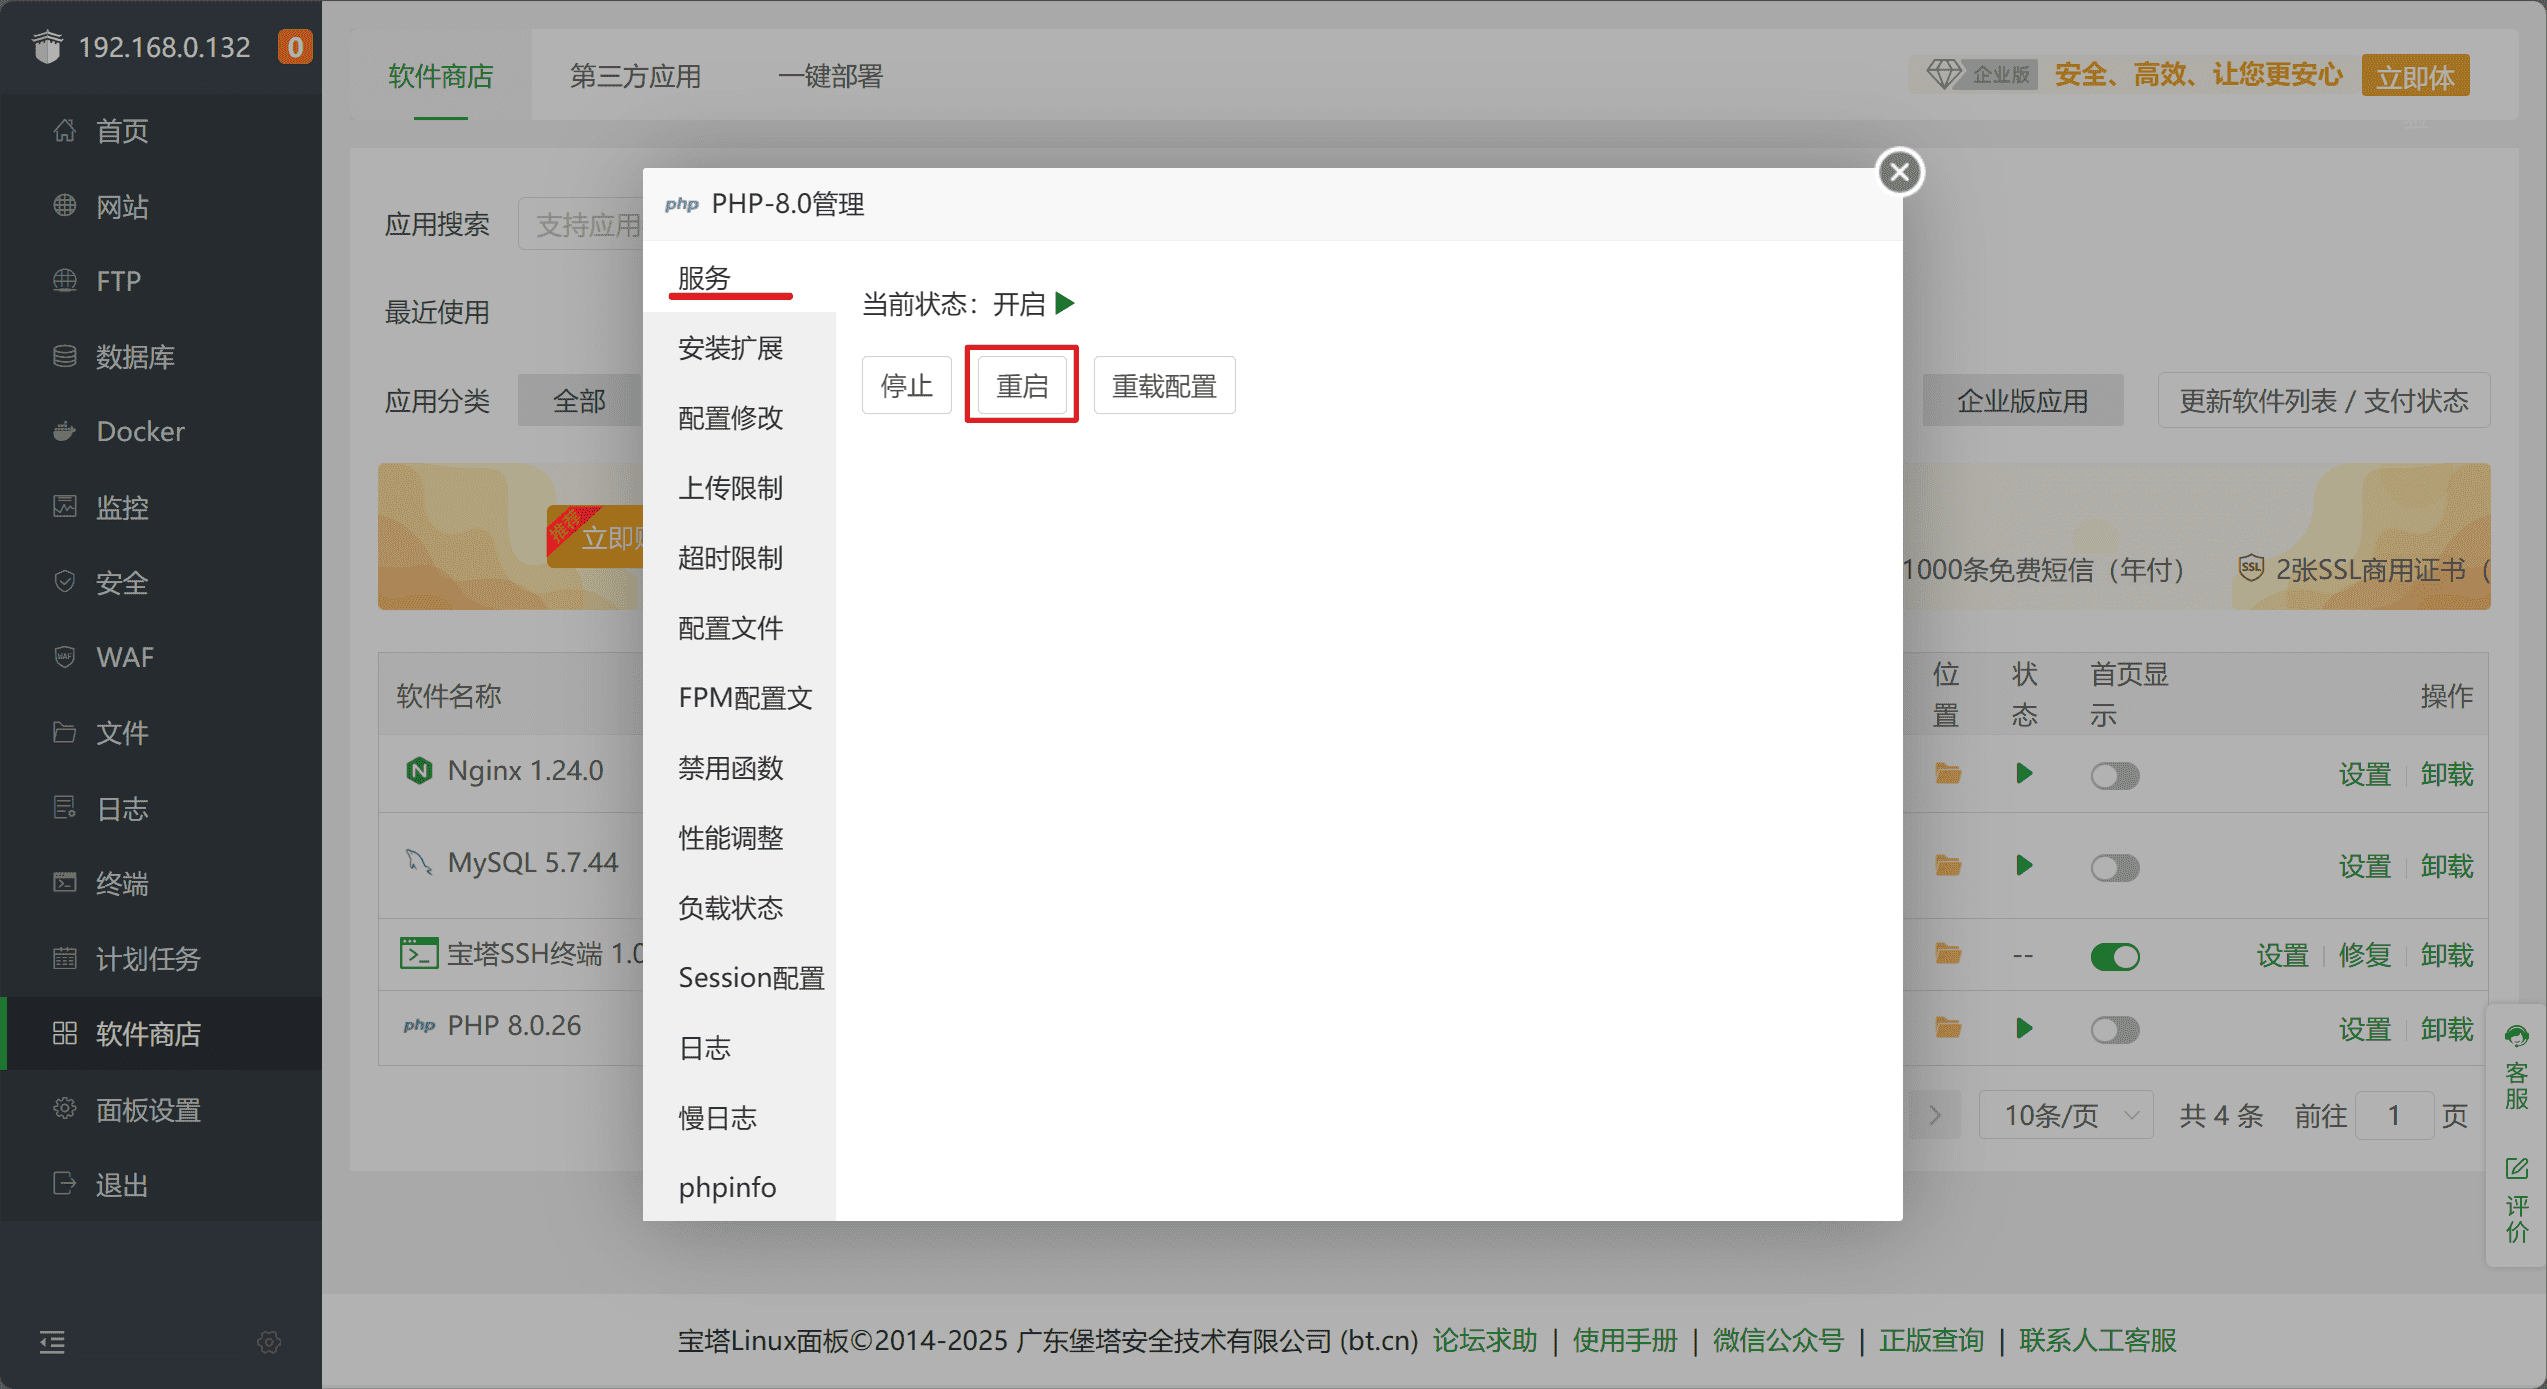This screenshot has height=1389, width=2547.
Task: Enable PHP homepage display switch
Action: 2114,1030
